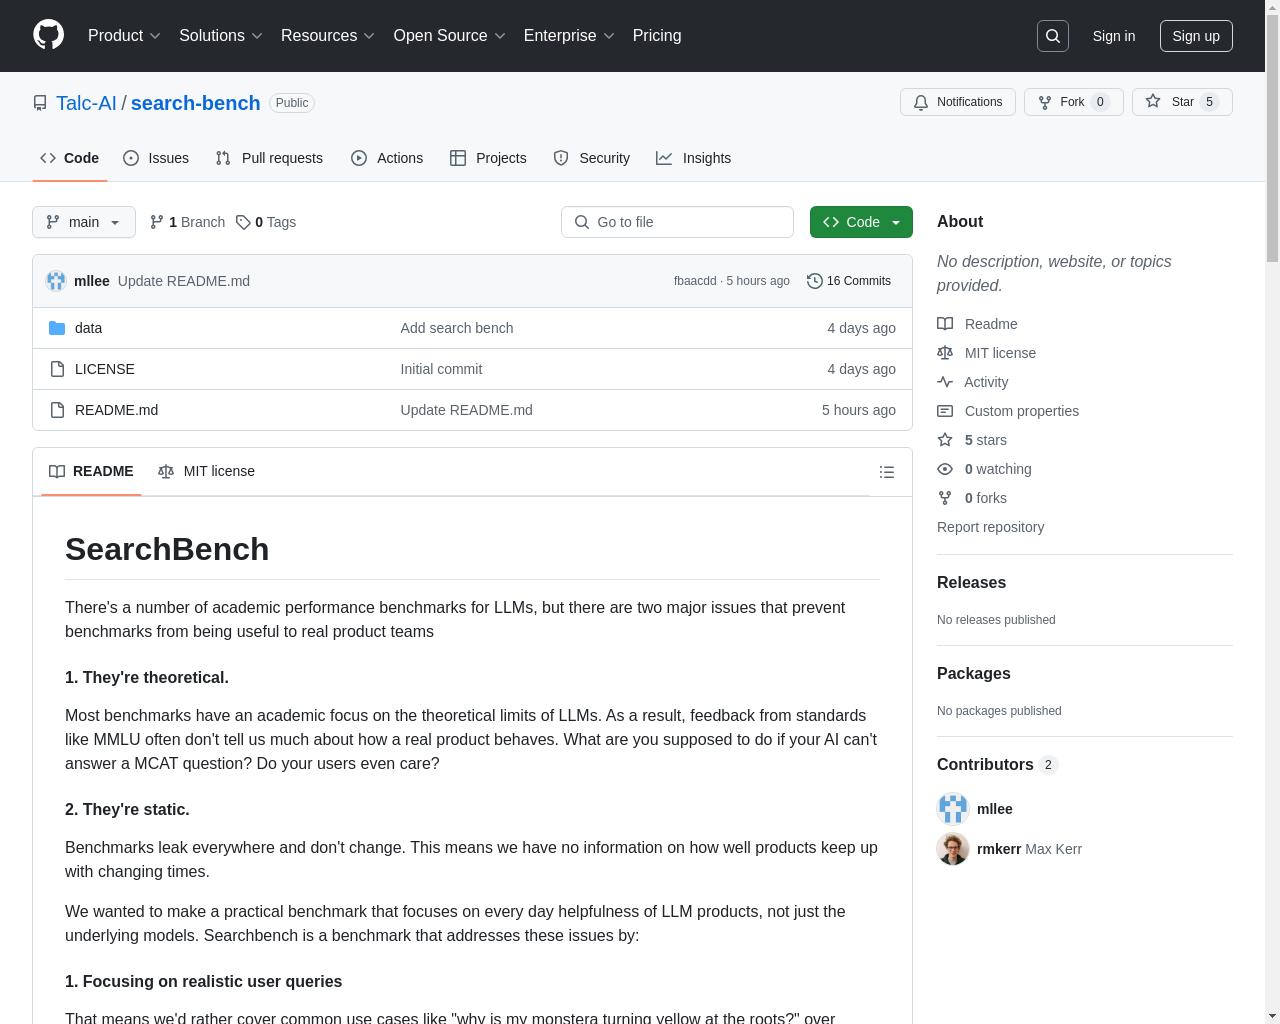Open the Pricing page
The height and width of the screenshot is (1024, 1280).
click(x=657, y=36)
